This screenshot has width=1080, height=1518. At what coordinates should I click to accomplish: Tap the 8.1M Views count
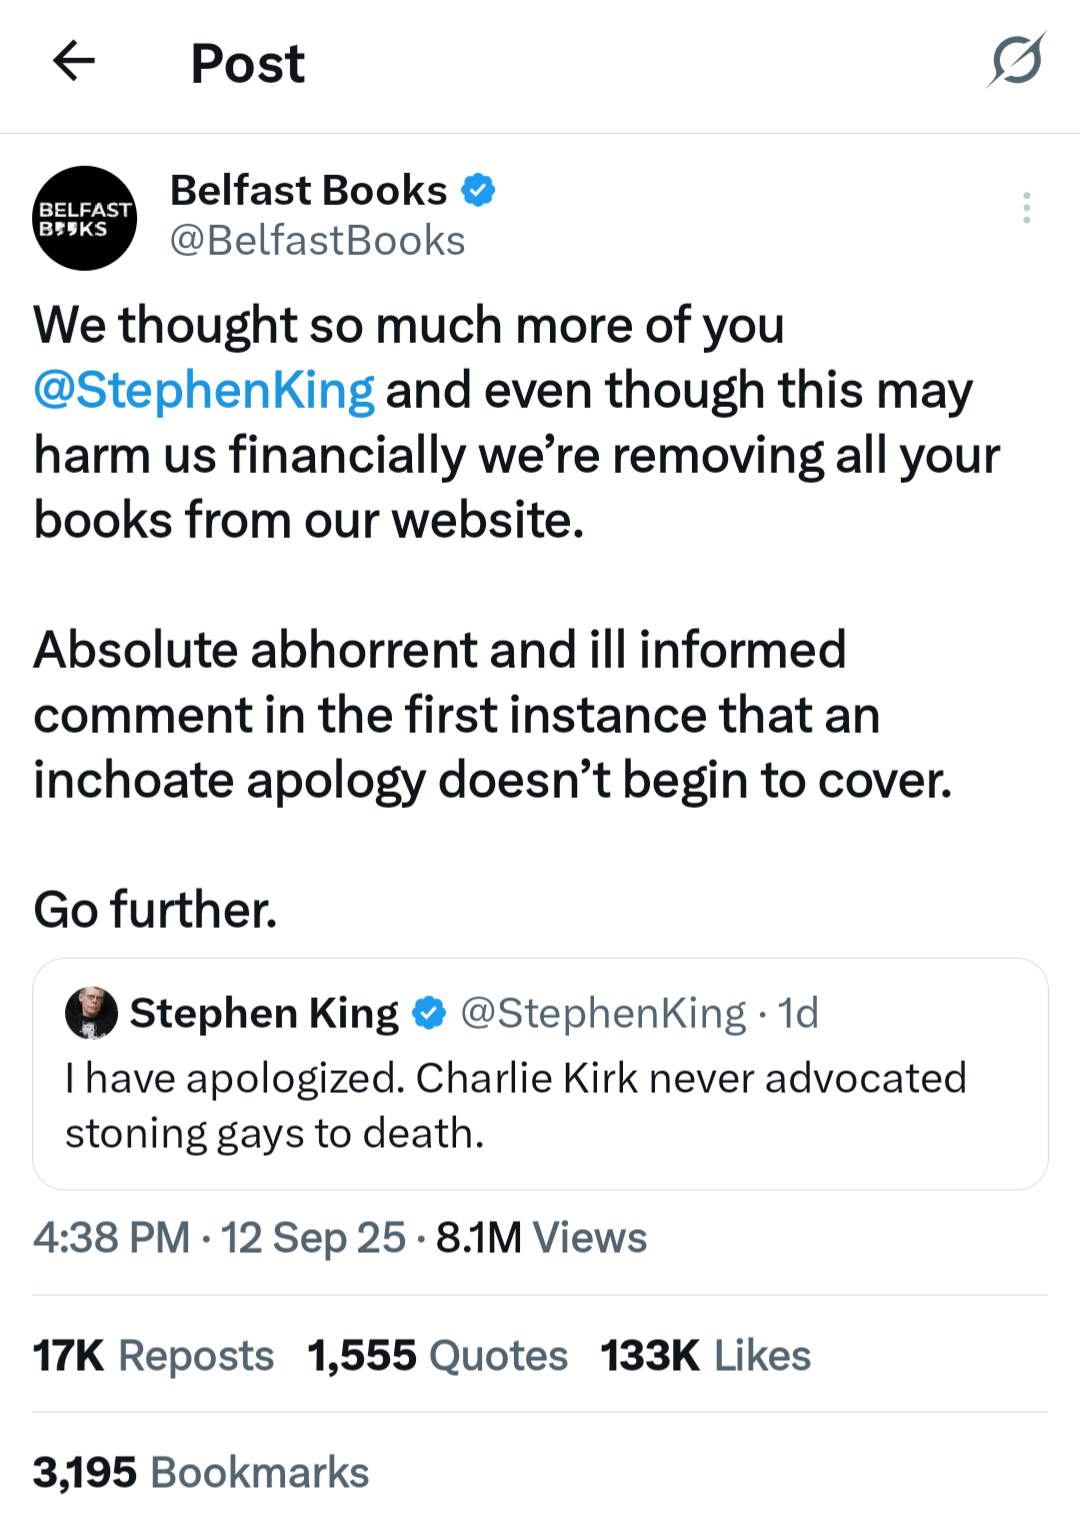541,1238
